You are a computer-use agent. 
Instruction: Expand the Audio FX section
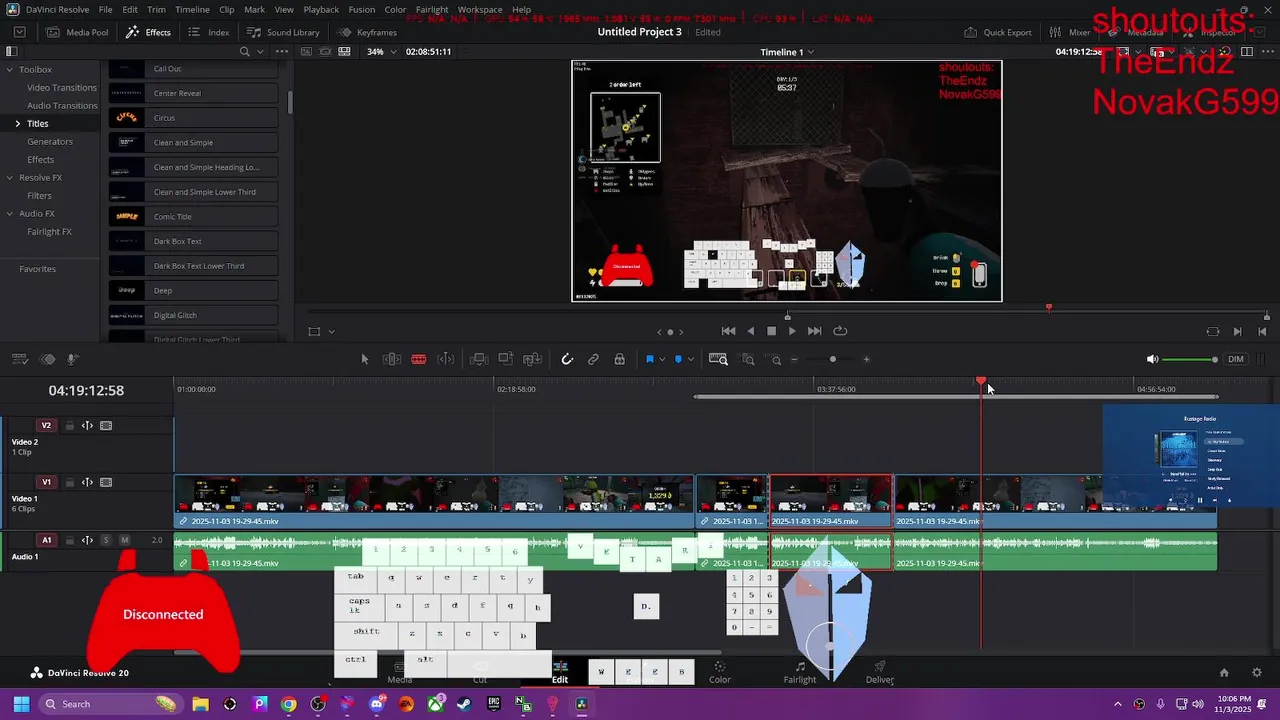point(10,214)
